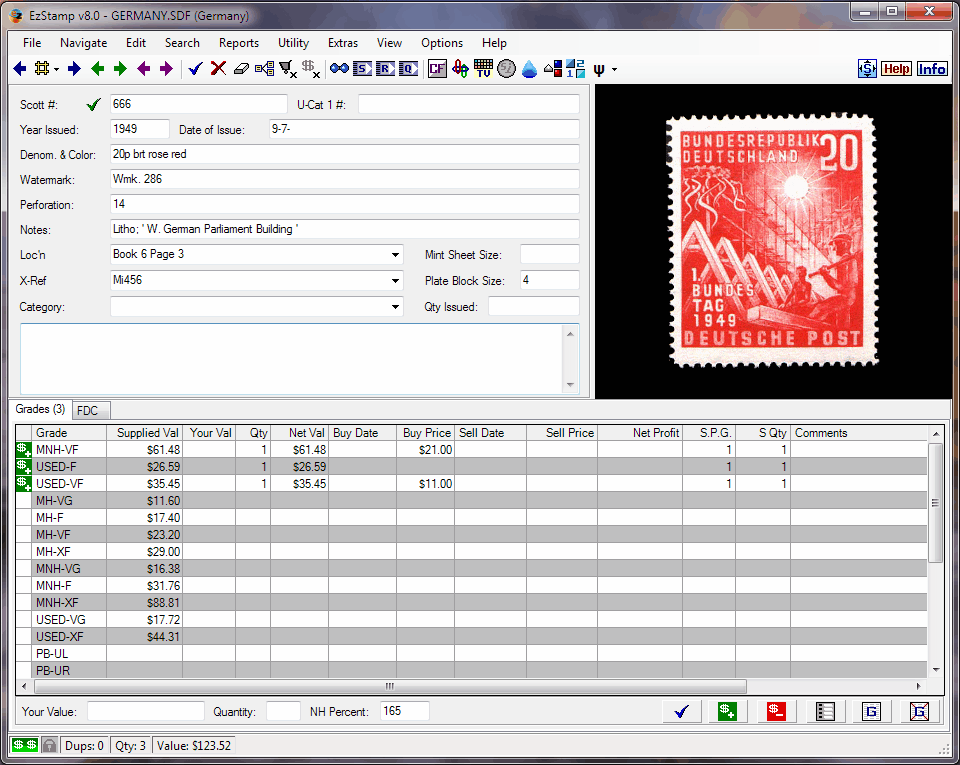Click the blue checkmark near NH Percent

[681, 711]
